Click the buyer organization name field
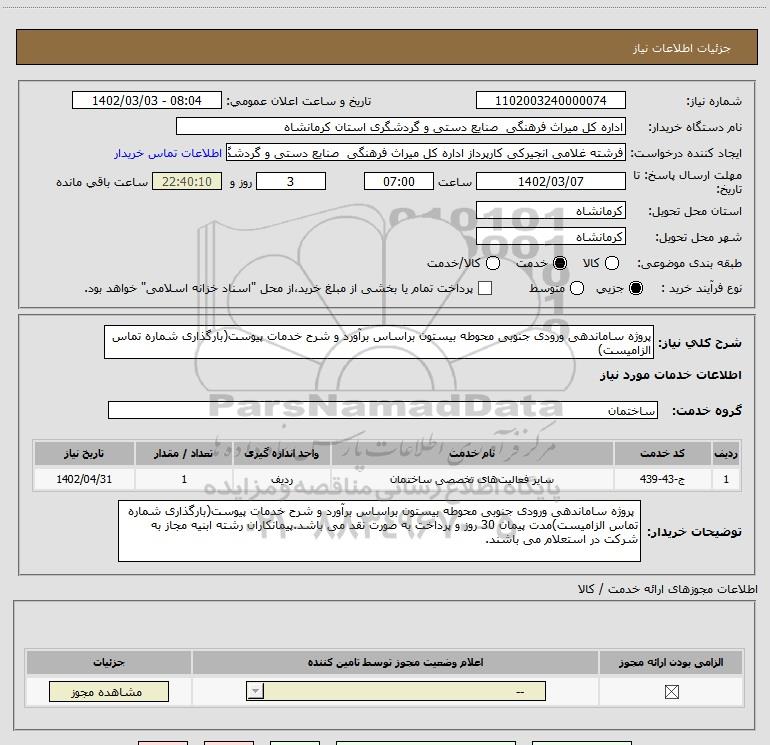This screenshot has height=745, width=770. click(x=401, y=127)
